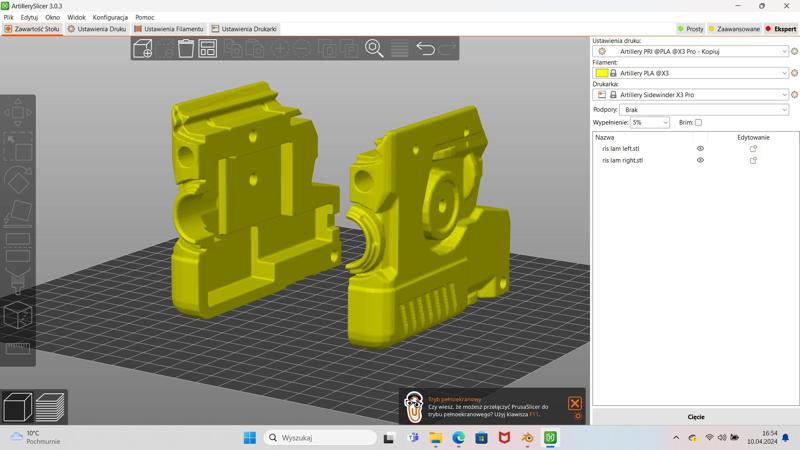Click the Add model cube icon
Image resolution: width=800 pixels, height=450 pixels.
[143, 49]
